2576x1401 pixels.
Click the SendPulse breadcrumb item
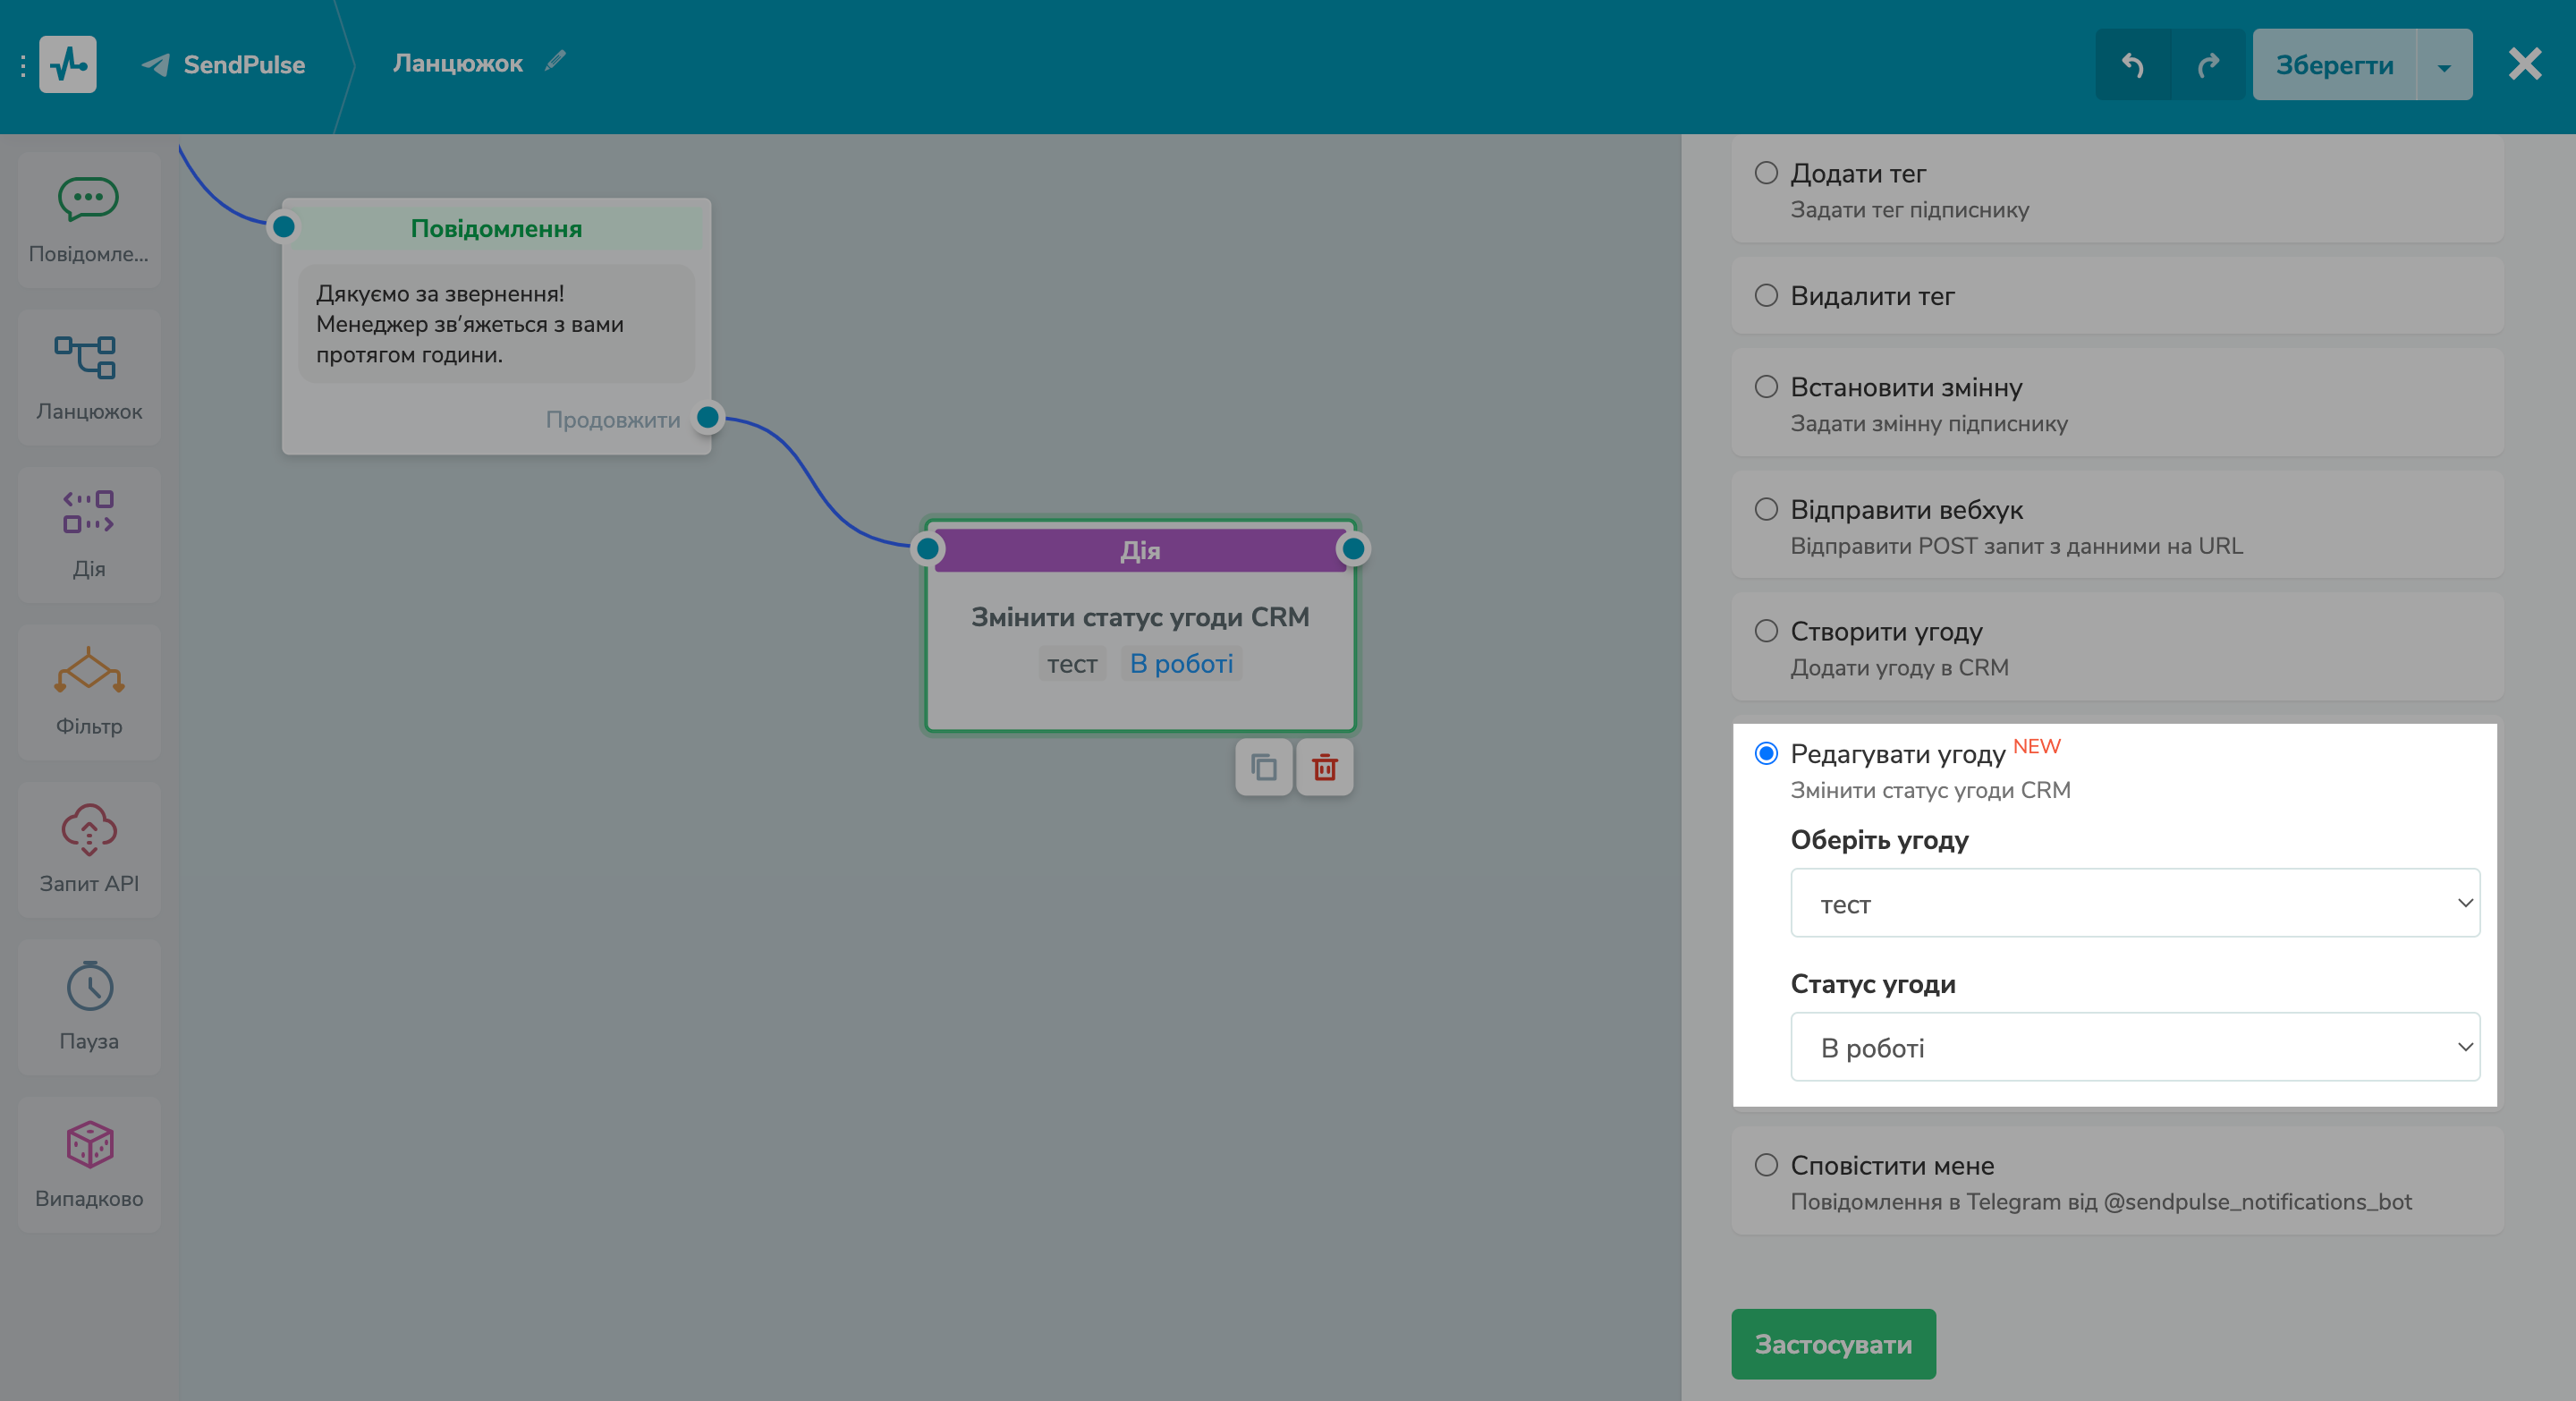(224, 65)
